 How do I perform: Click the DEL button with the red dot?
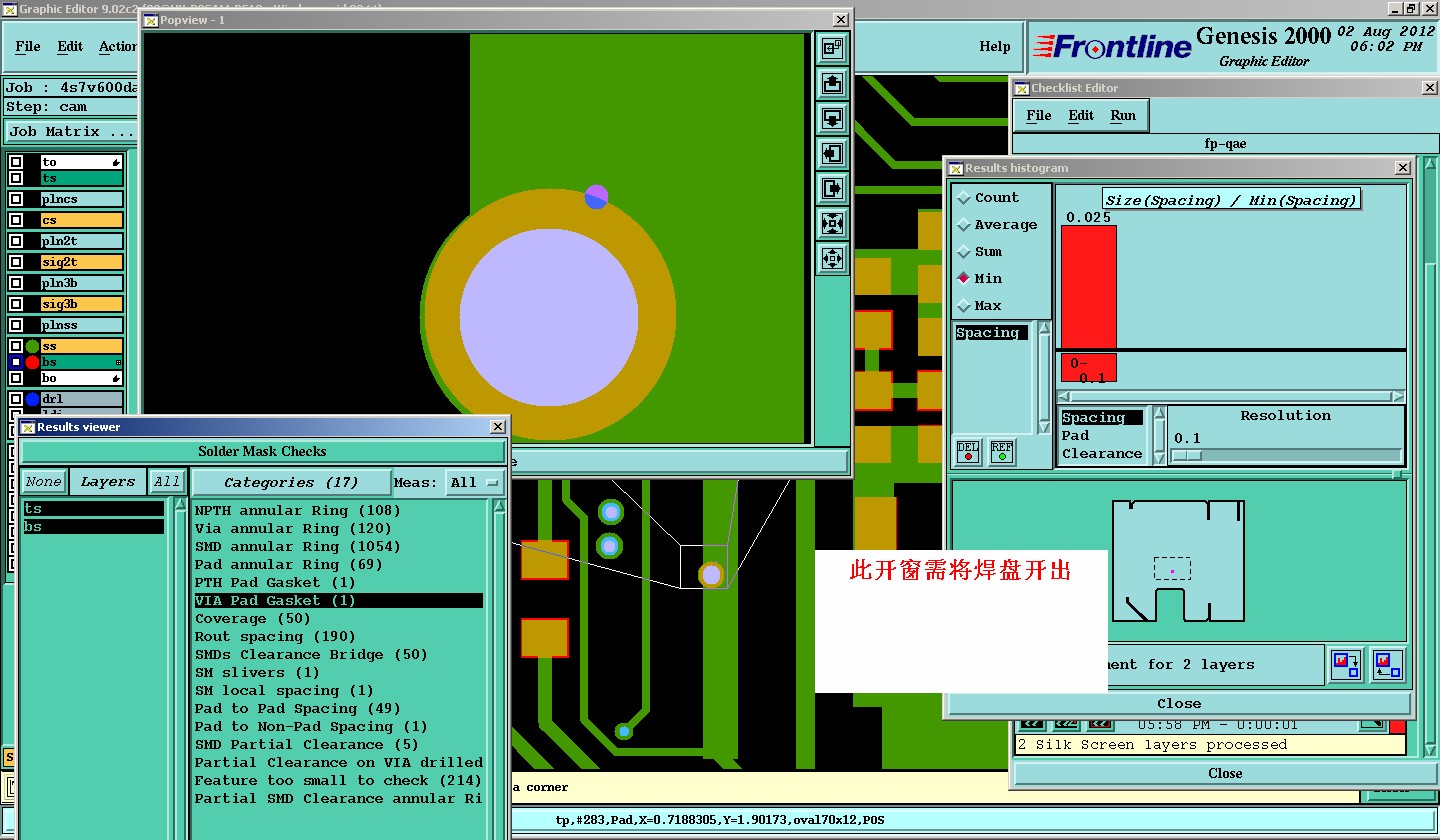968,452
